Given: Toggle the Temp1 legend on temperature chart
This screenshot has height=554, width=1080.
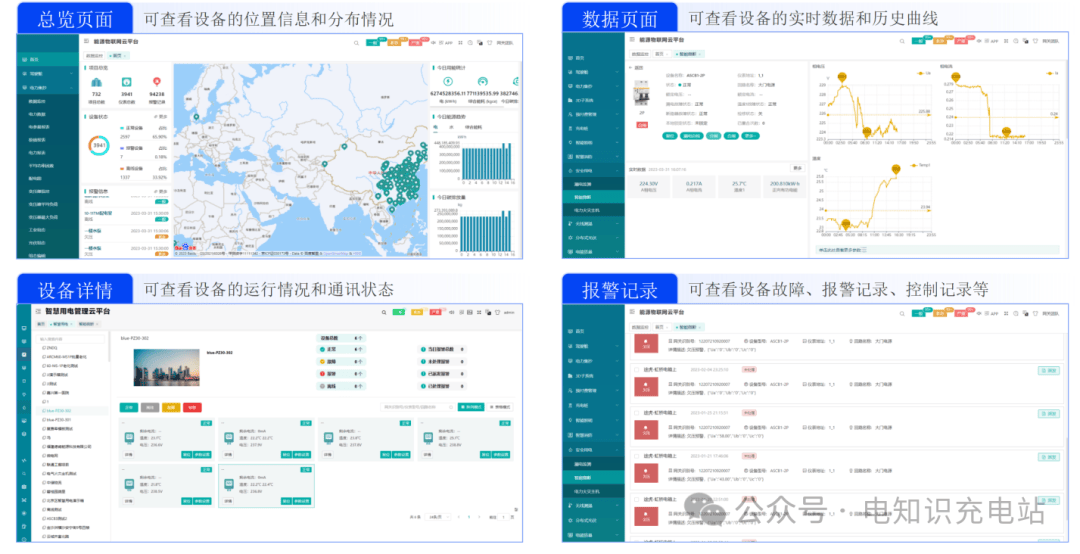Looking at the screenshot, I should [x=921, y=165].
